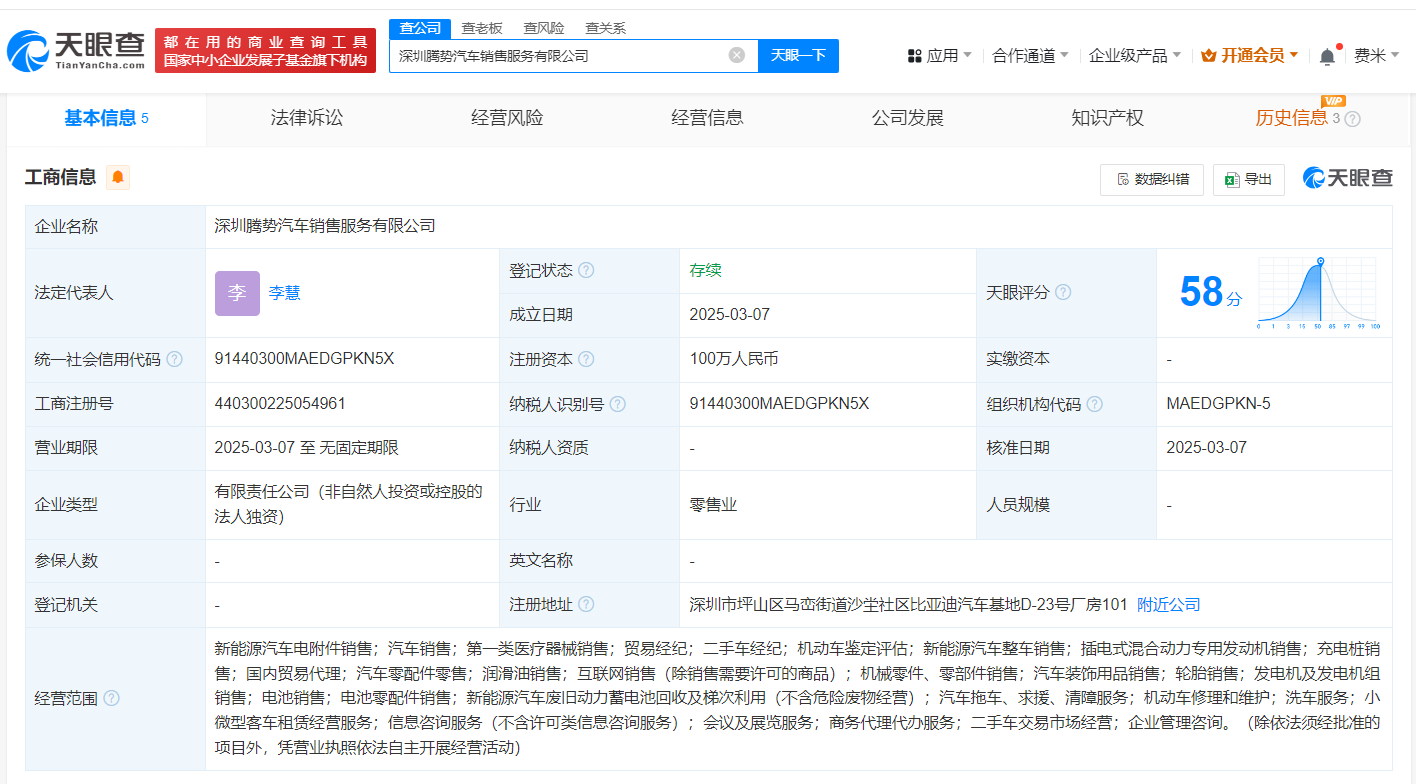Viewport: 1416px width, 784px height.
Task: Open the notification bell in header
Action: (1327, 56)
